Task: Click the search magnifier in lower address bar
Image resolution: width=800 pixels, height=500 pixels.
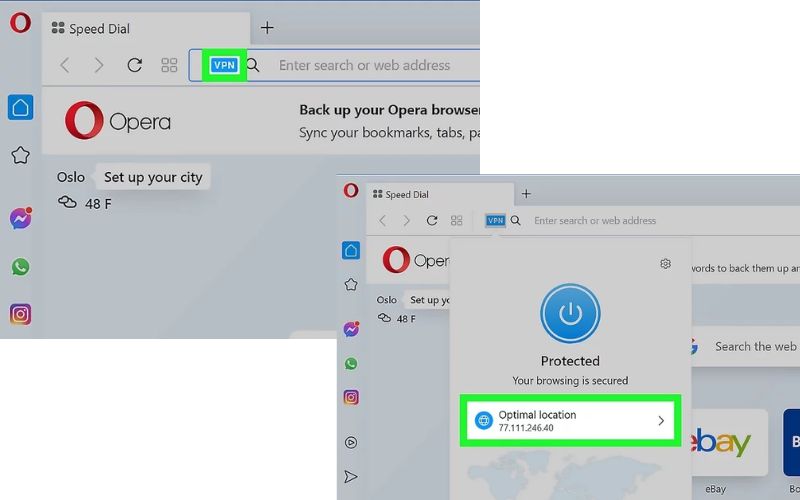Action: 516,220
